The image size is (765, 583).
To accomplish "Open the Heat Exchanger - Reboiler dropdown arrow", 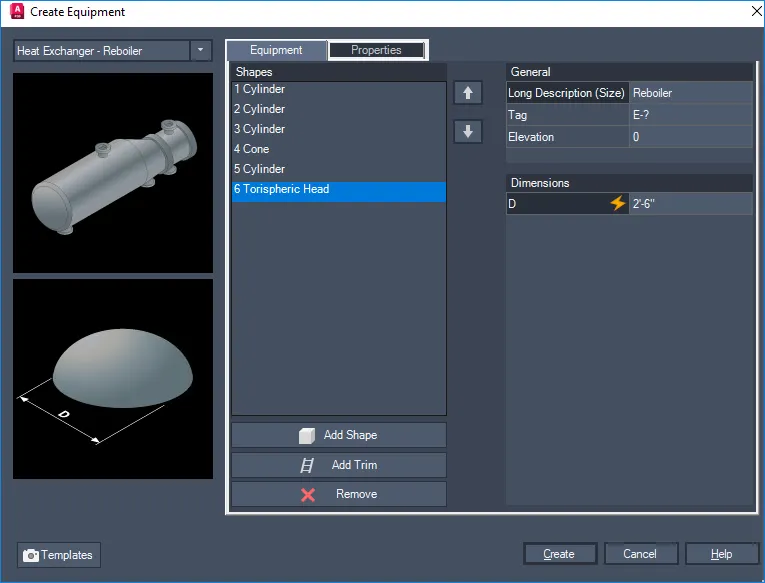I will coord(201,50).
